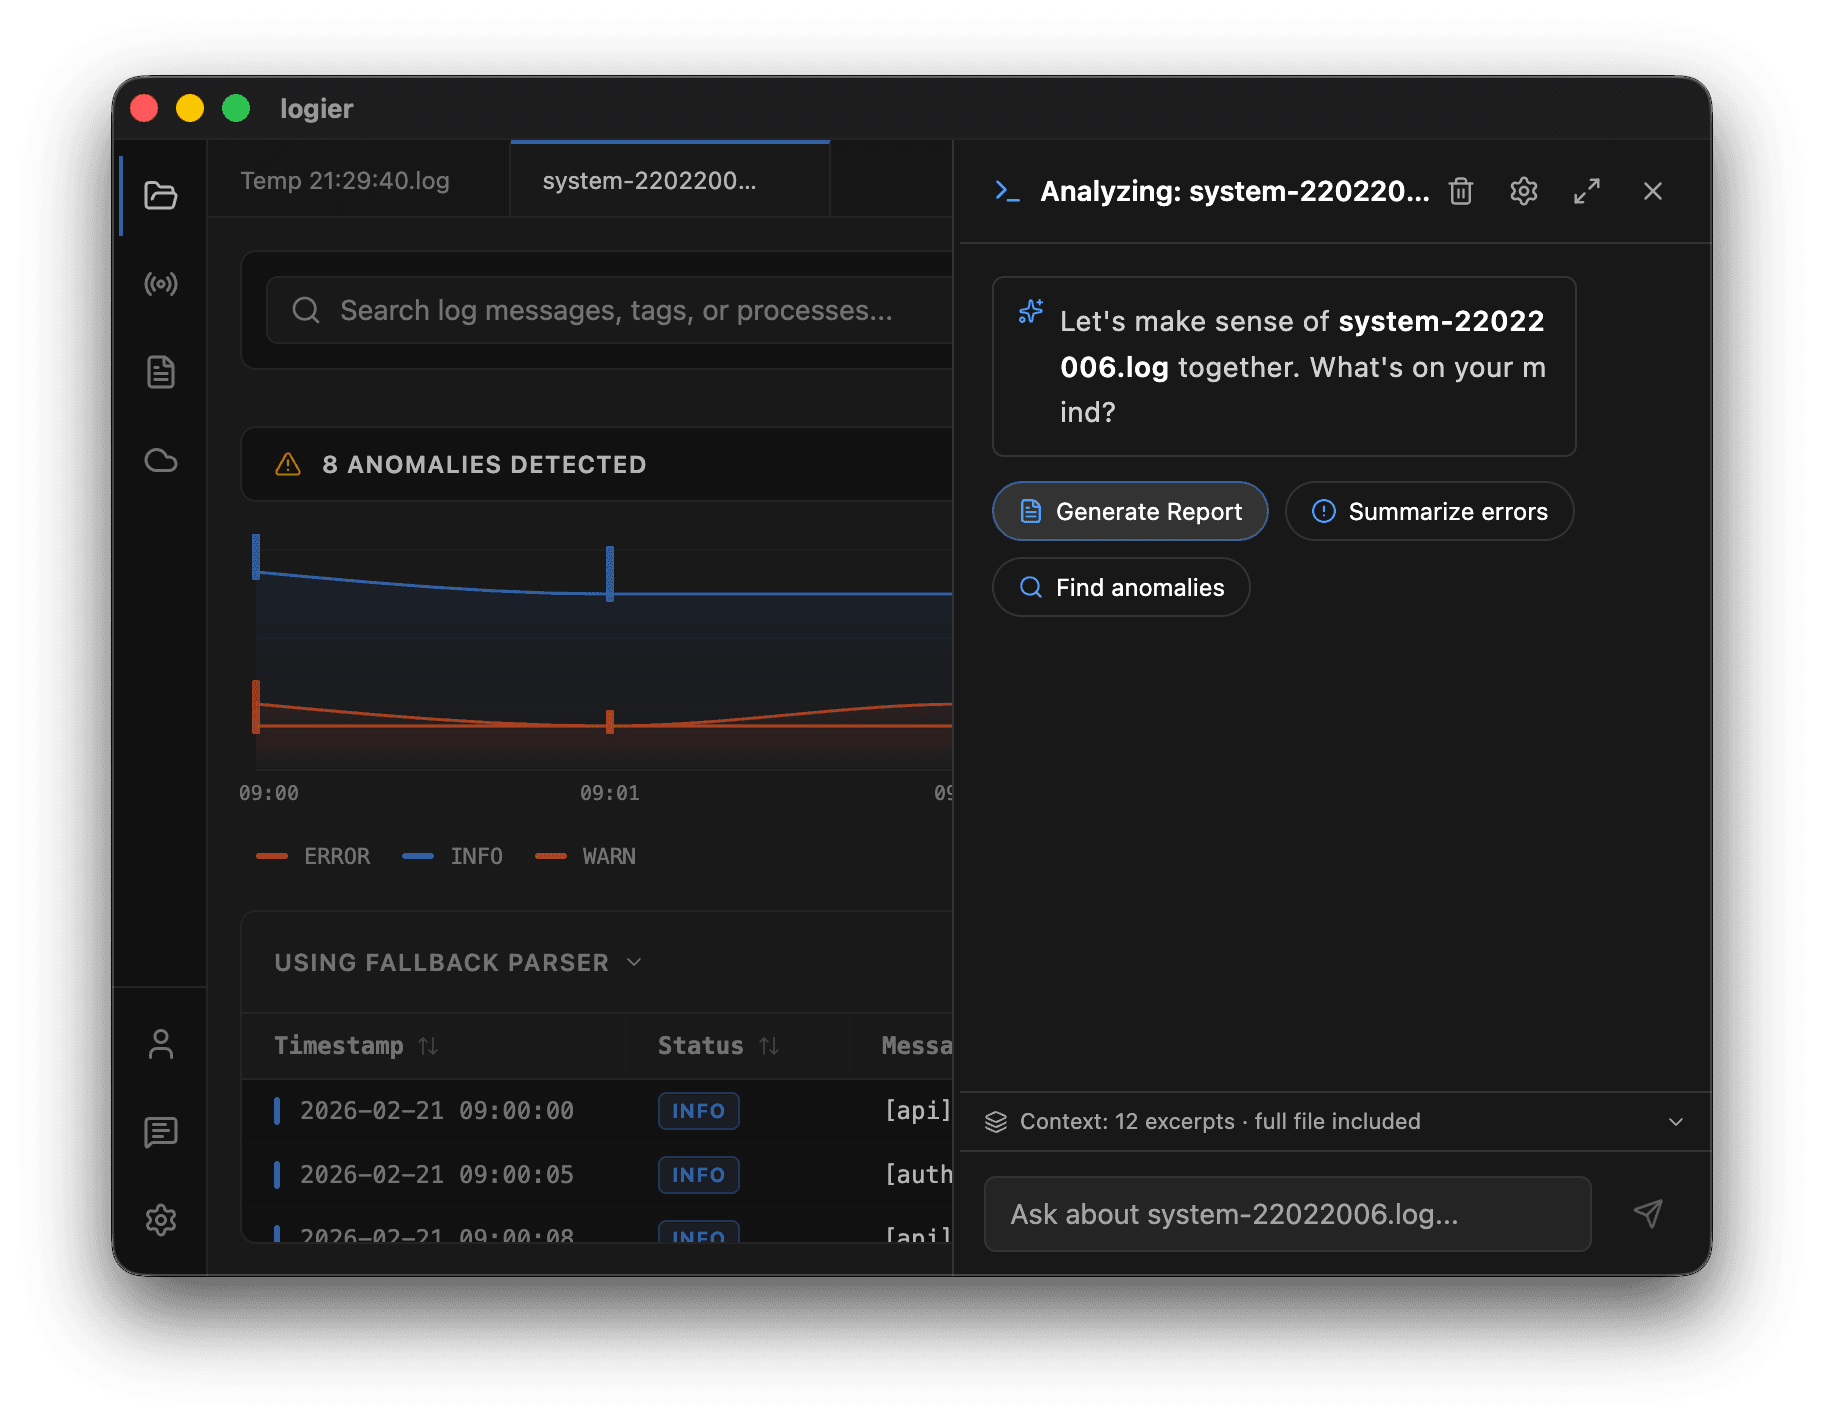This screenshot has height=1424, width=1824.
Task: Expand the context excerpts chevron
Action: 1676,1122
